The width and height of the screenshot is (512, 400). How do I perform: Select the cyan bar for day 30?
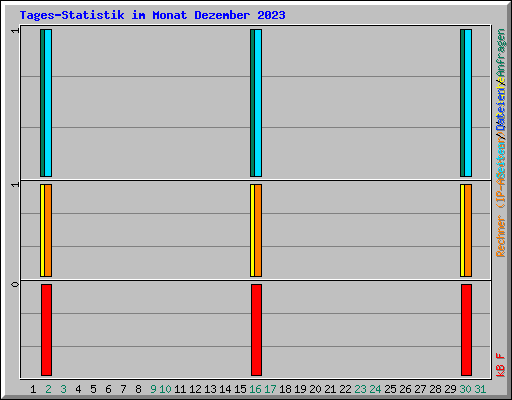[x=468, y=103]
